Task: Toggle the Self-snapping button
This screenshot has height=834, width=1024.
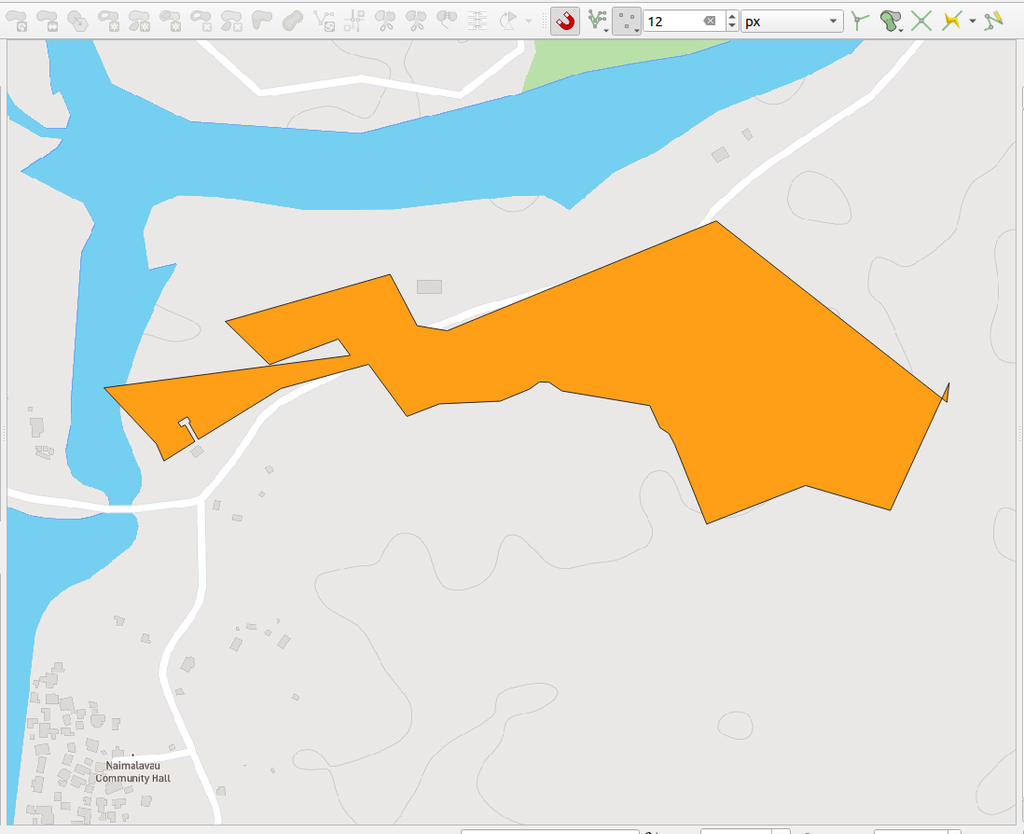Action: click(993, 21)
